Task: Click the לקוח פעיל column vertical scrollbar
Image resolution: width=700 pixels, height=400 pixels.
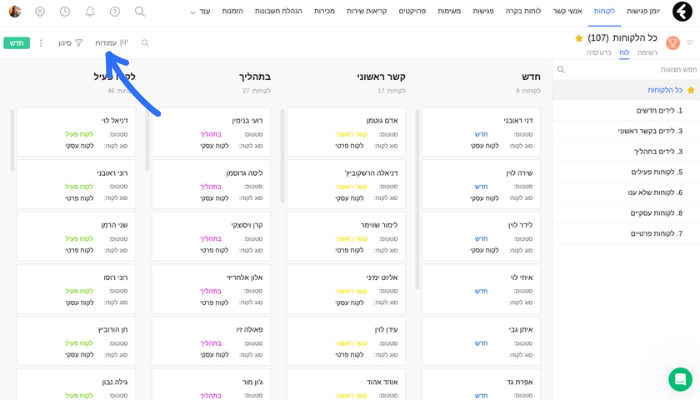Action: click(12, 140)
